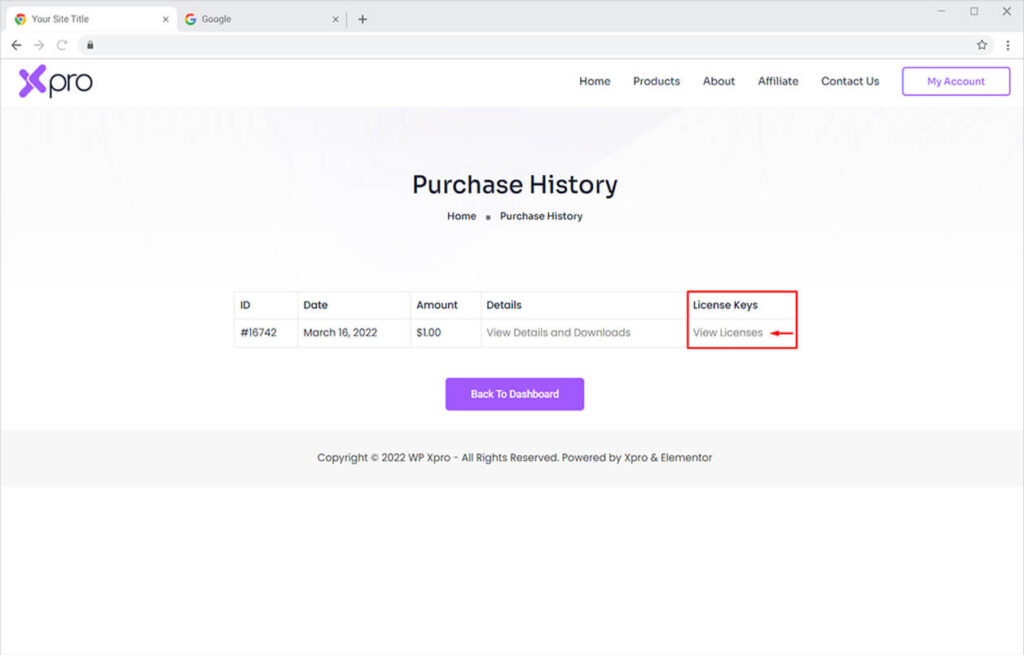Go to the Products menu item
Image resolution: width=1024 pixels, height=655 pixels.
pyautogui.click(x=656, y=82)
